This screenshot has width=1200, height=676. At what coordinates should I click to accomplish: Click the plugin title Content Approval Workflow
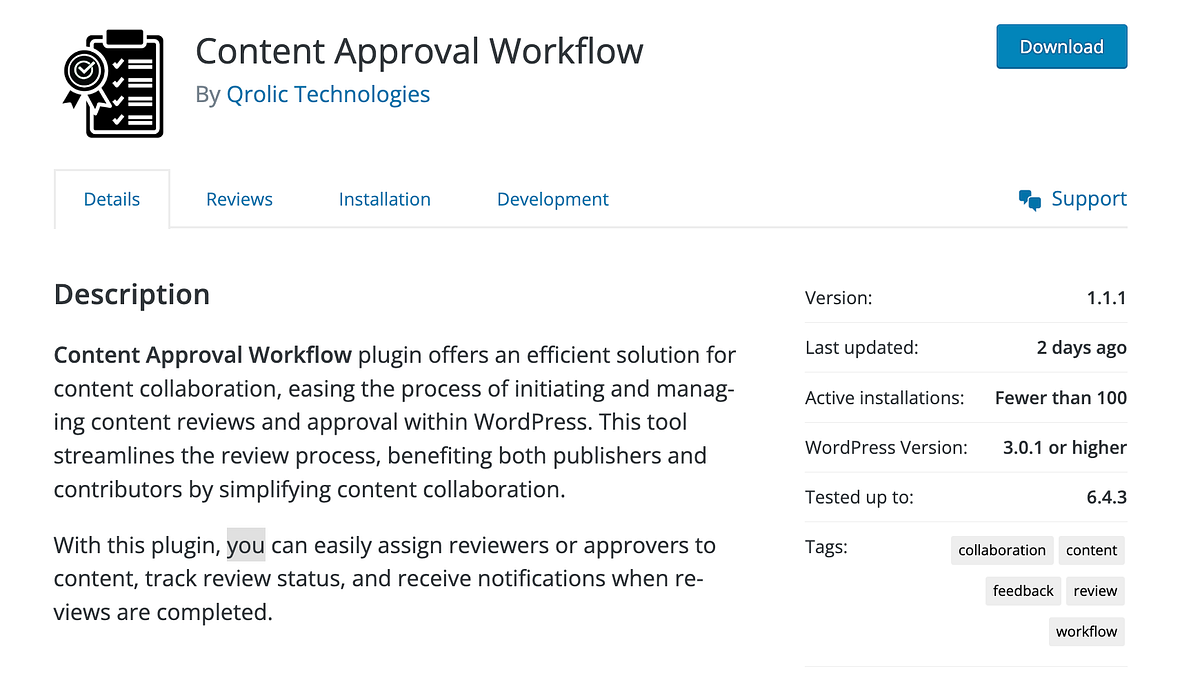(419, 50)
